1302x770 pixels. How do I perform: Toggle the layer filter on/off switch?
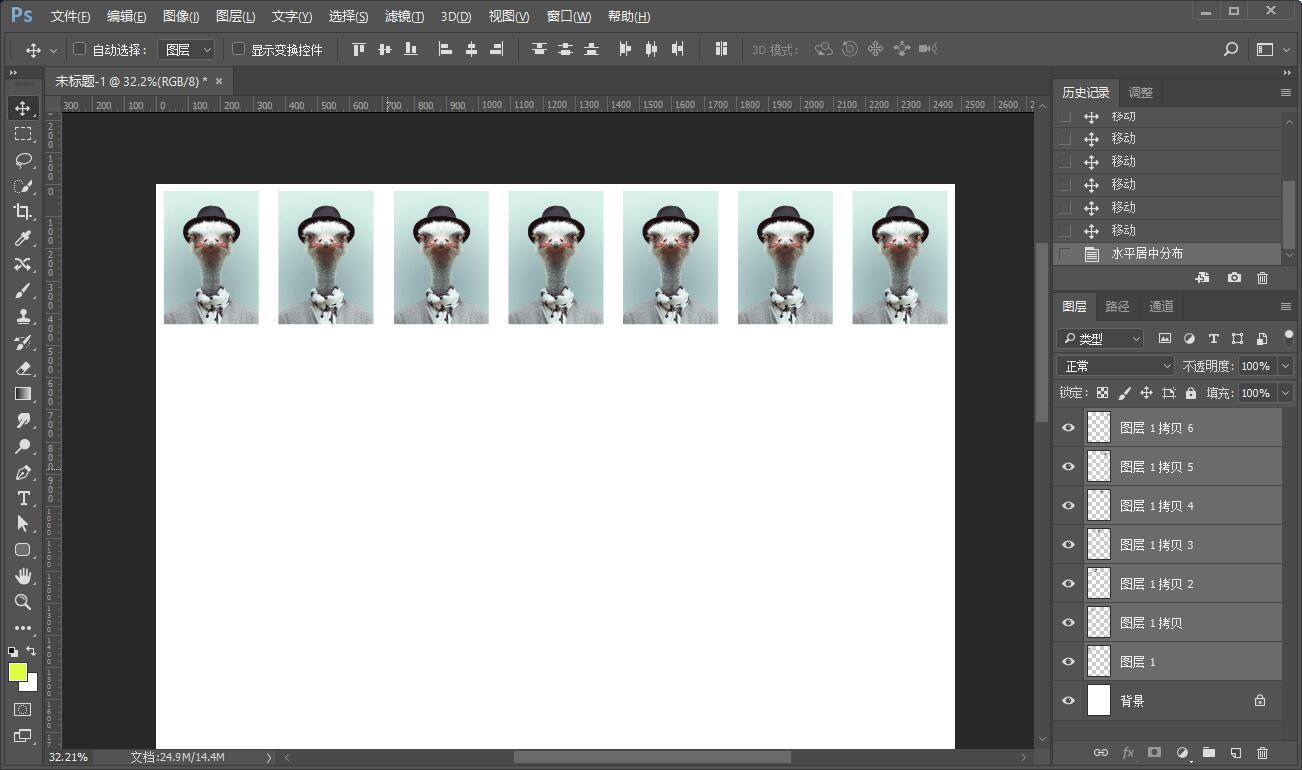point(1289,338)
